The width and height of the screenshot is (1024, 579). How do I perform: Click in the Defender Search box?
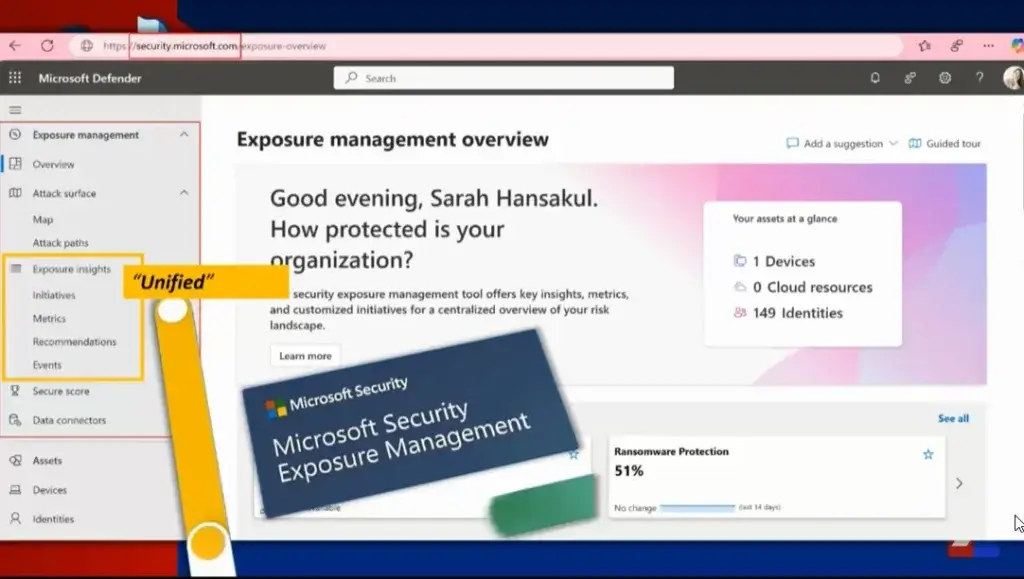click(504, 78)
